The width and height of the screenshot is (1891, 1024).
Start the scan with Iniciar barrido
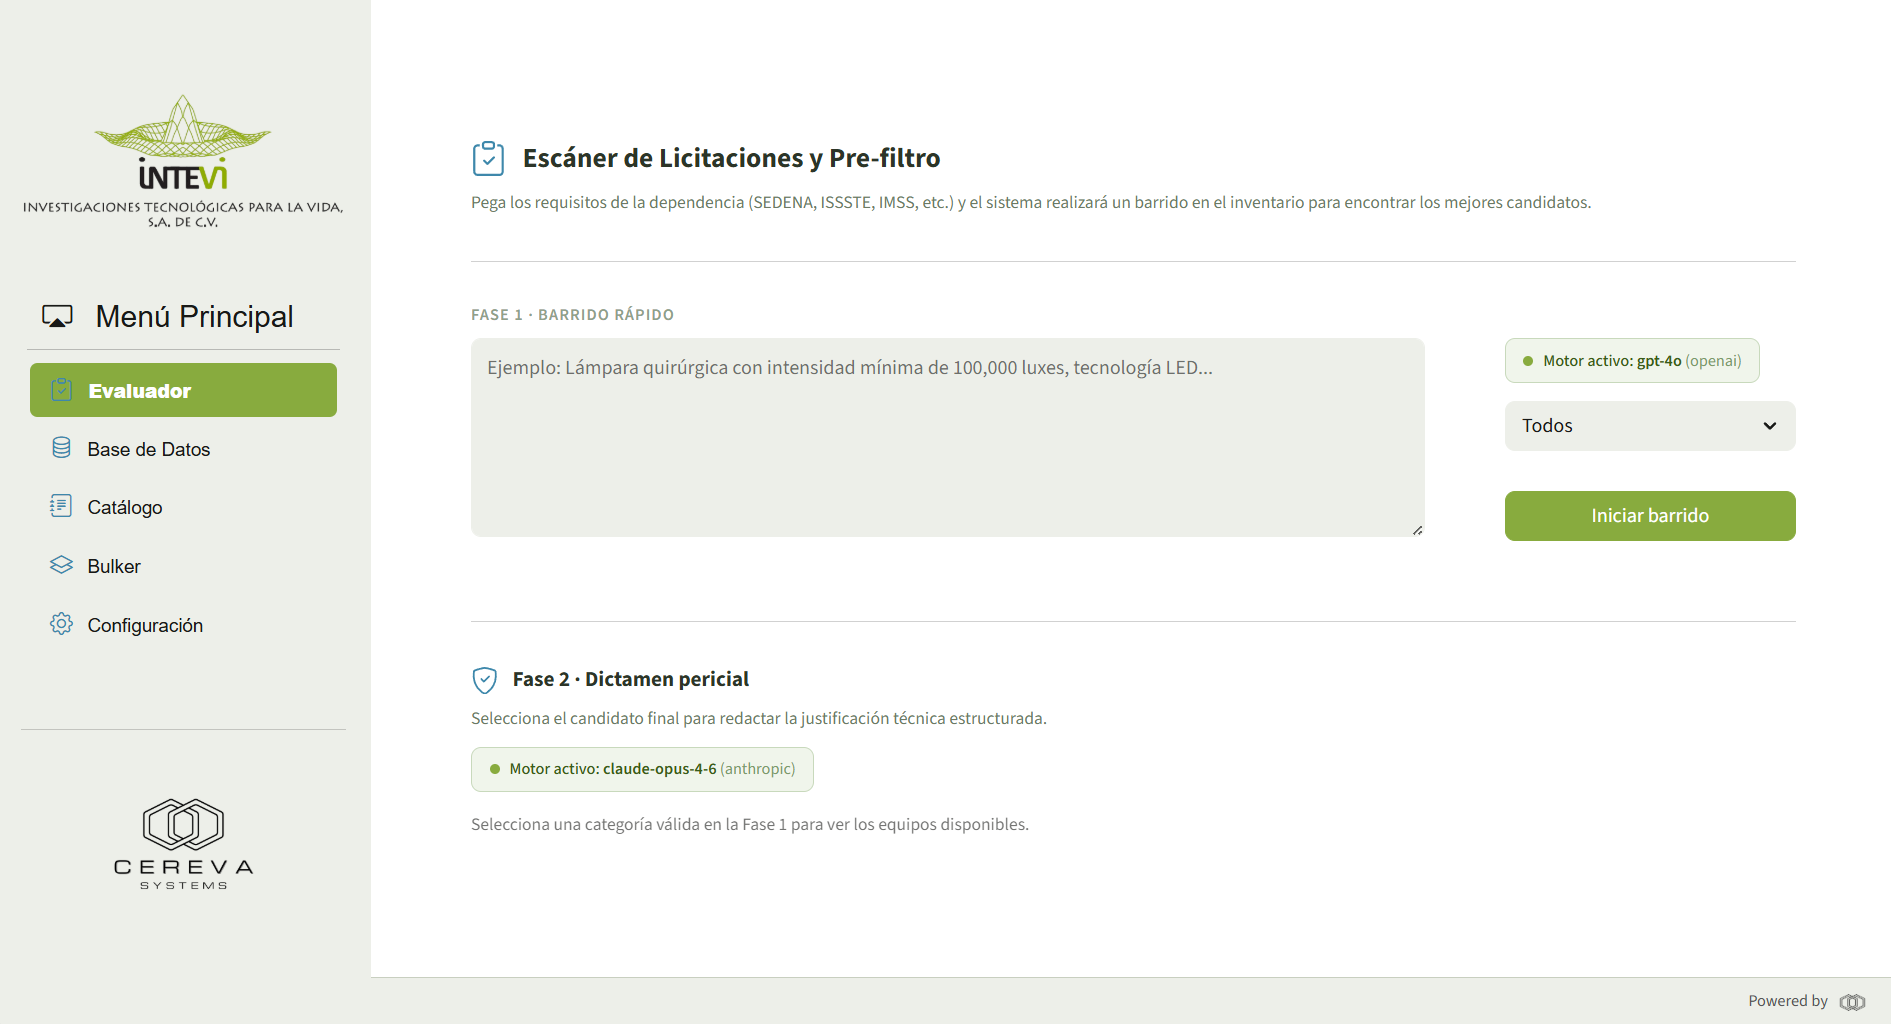click(x=1650, y=516)
